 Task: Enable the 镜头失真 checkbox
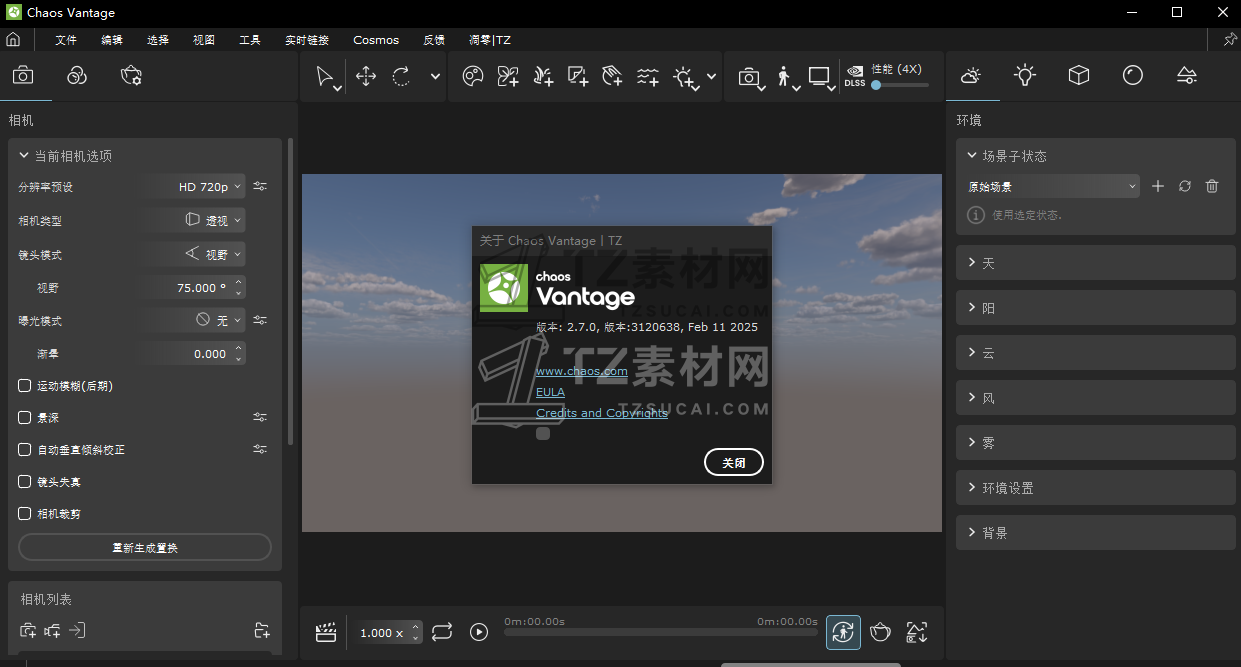pyautogui.click(x=25, y=482)
